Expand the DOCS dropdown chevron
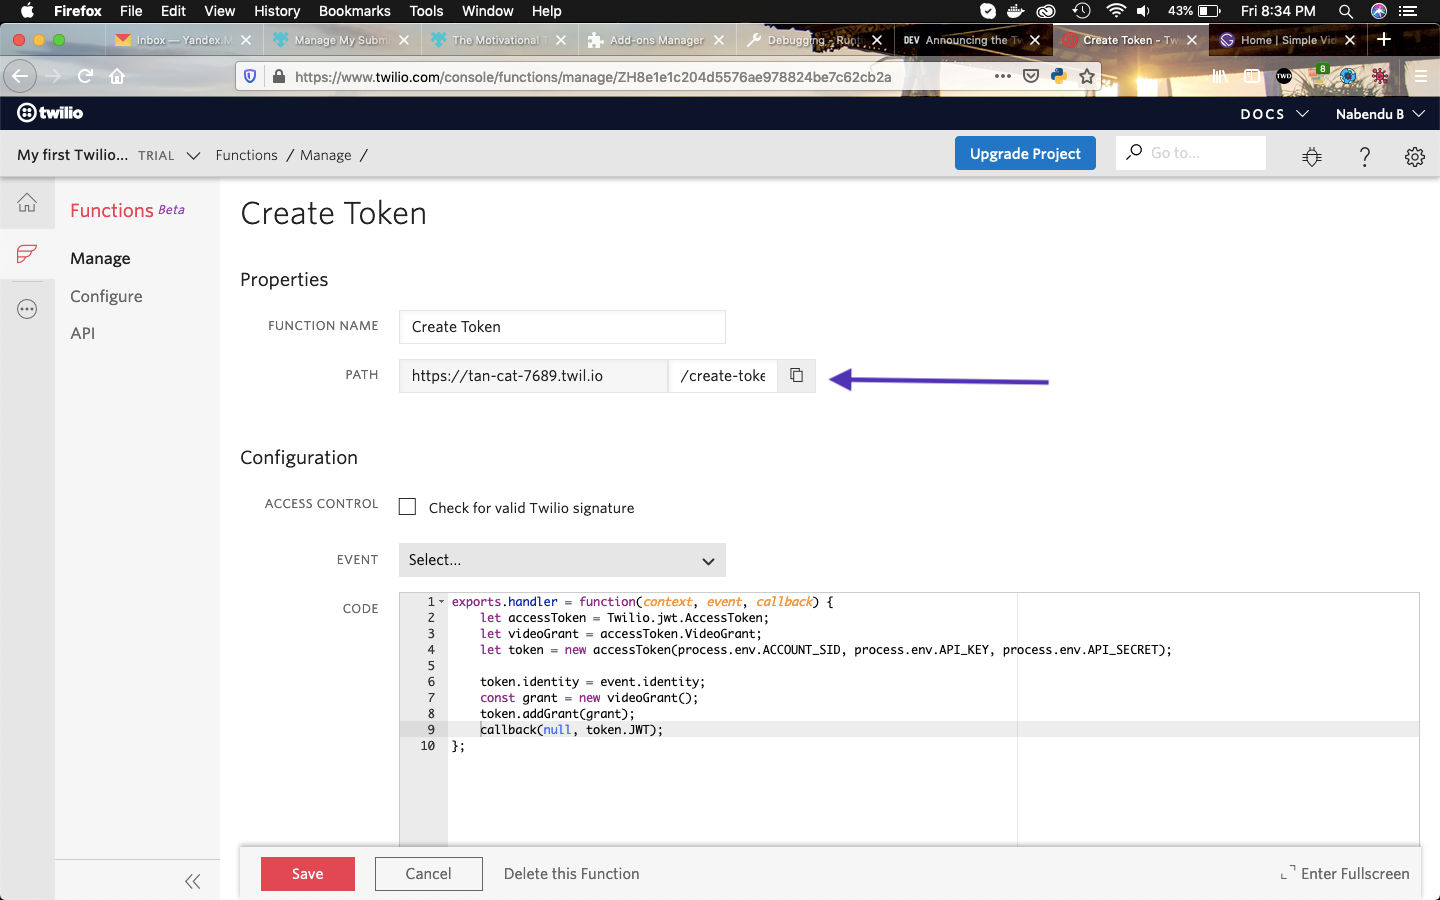Viewport: 1440px width, 900px height. tap(1302, 114)
